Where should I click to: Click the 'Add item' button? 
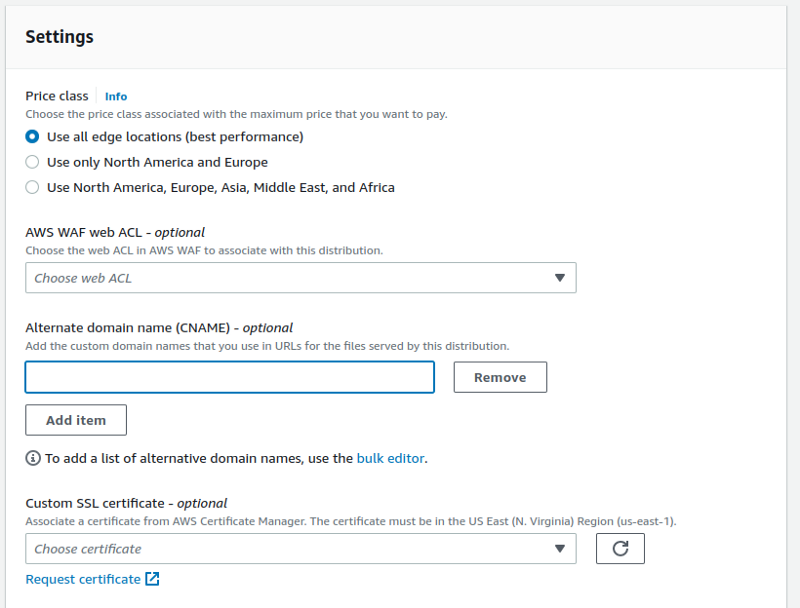click(76, 420)
